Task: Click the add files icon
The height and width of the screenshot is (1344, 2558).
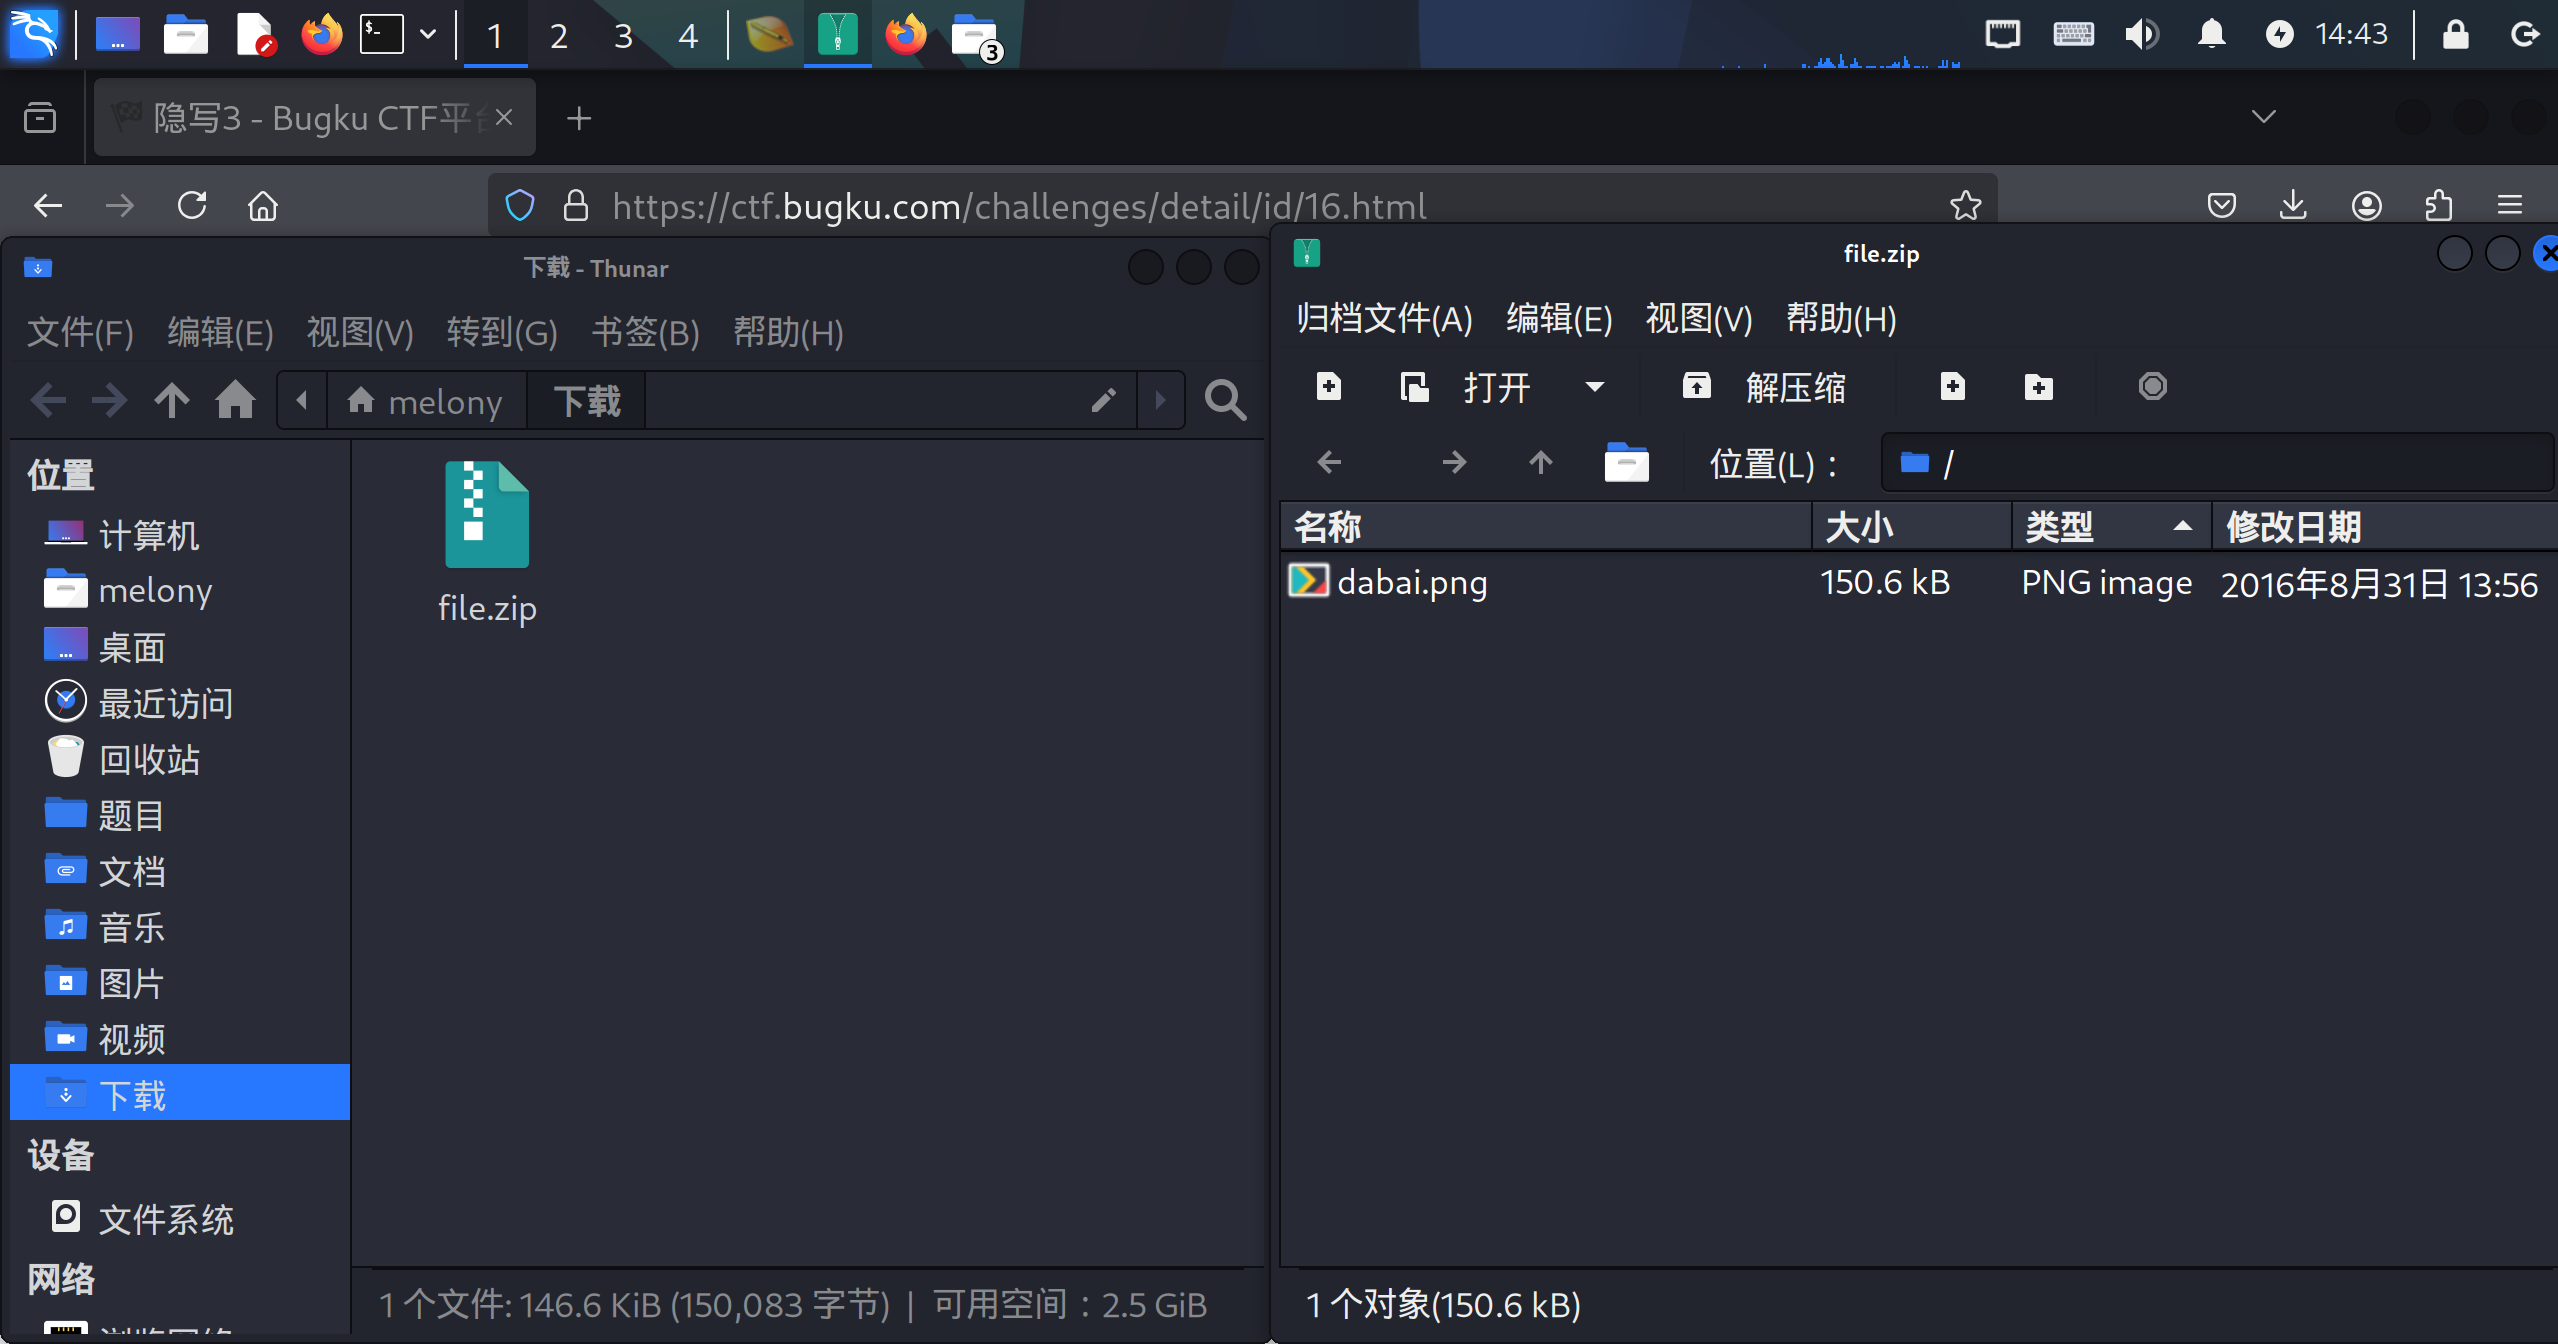Action: point(1952,386)
